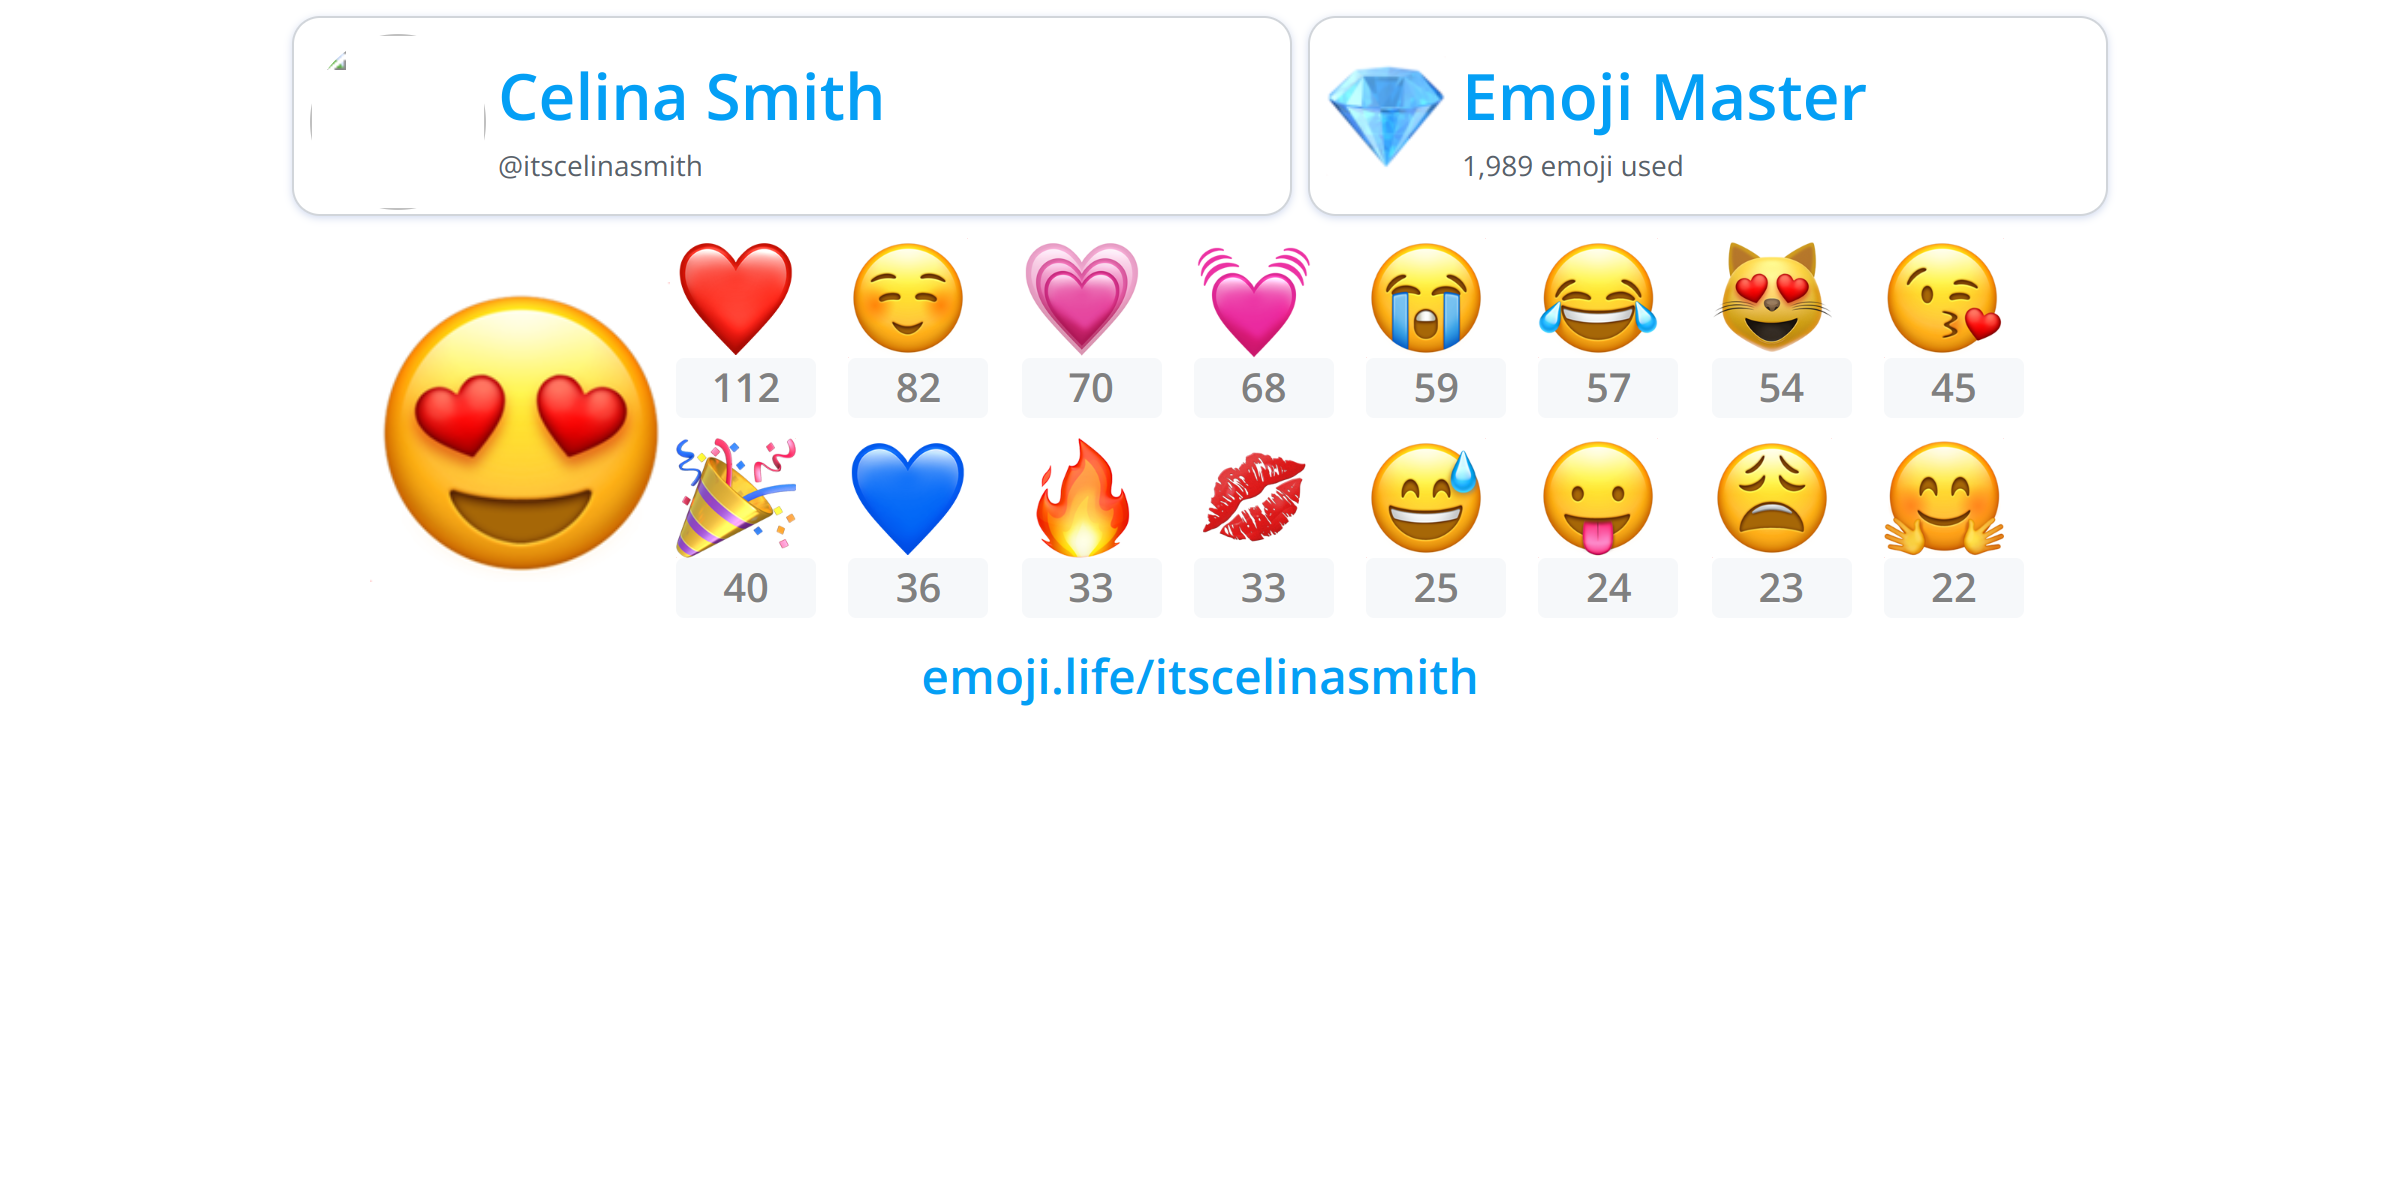Select the fire emoji
This screenshot has width=2400, height=1200.
pos(1082,497)
